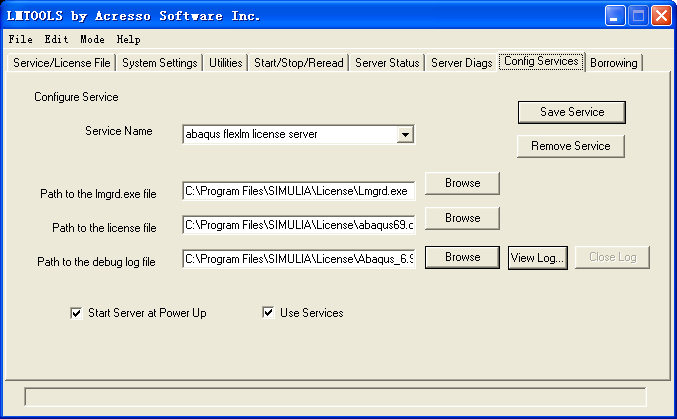Click the Close Log button
The width and height of the screenshot is (677, 419).
click(612, 257)
